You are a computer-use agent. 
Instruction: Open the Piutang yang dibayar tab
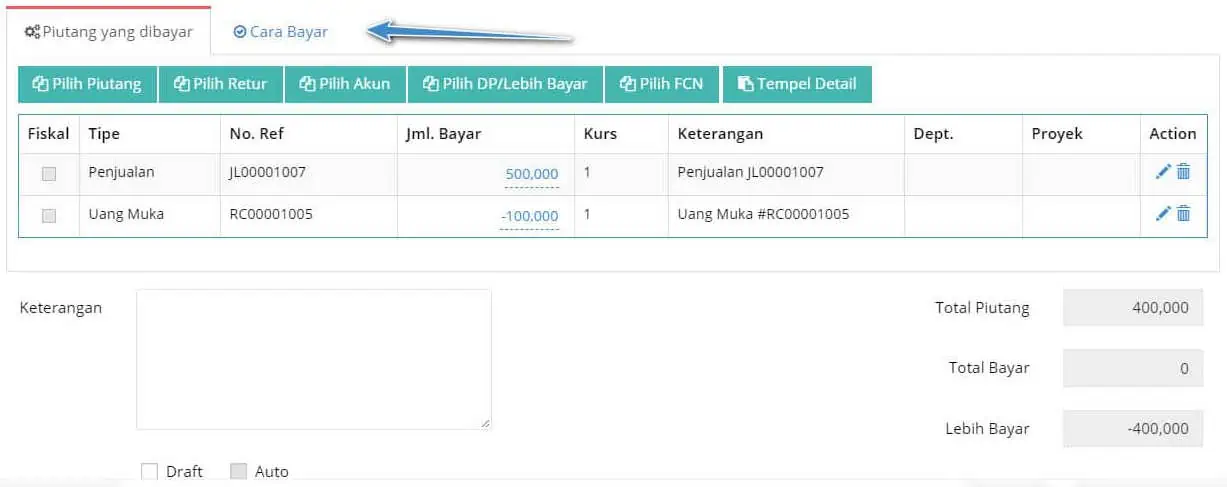point(108,31)
